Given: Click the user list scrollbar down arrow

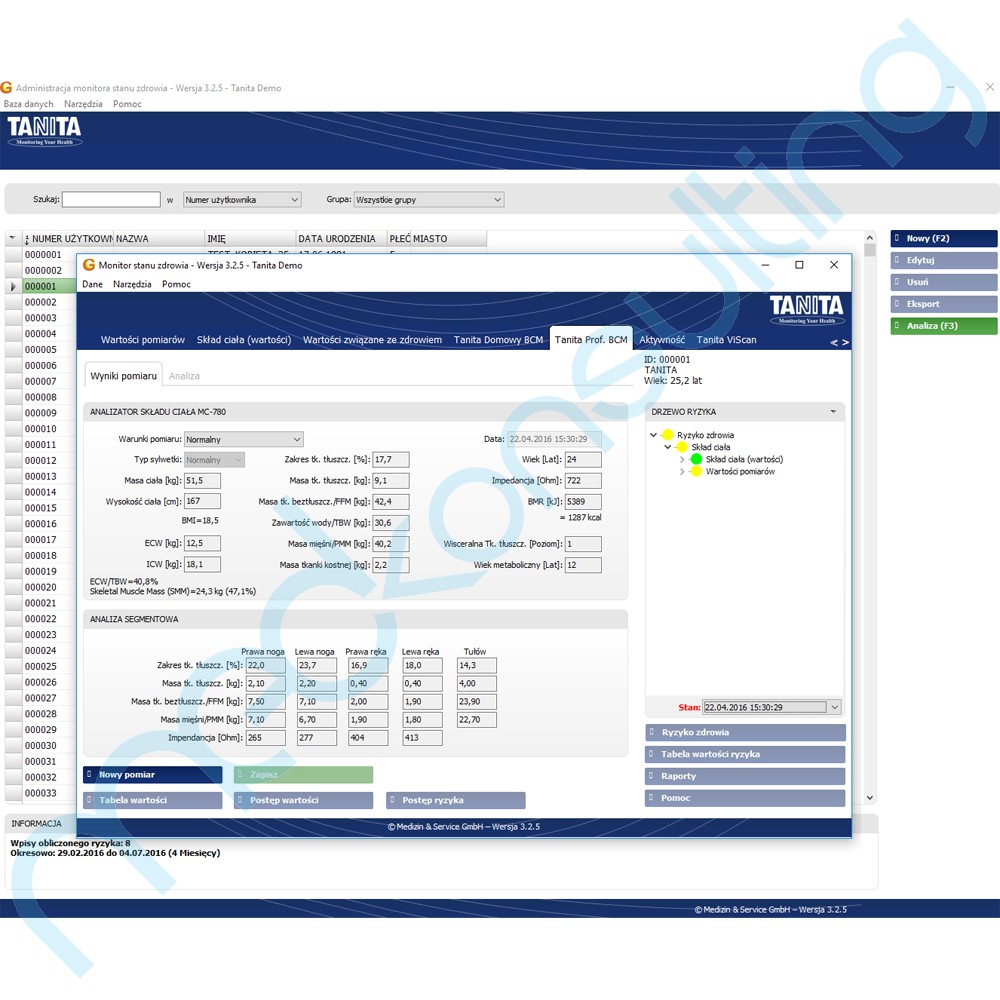Looking at the screenshot, I should 870,797.
